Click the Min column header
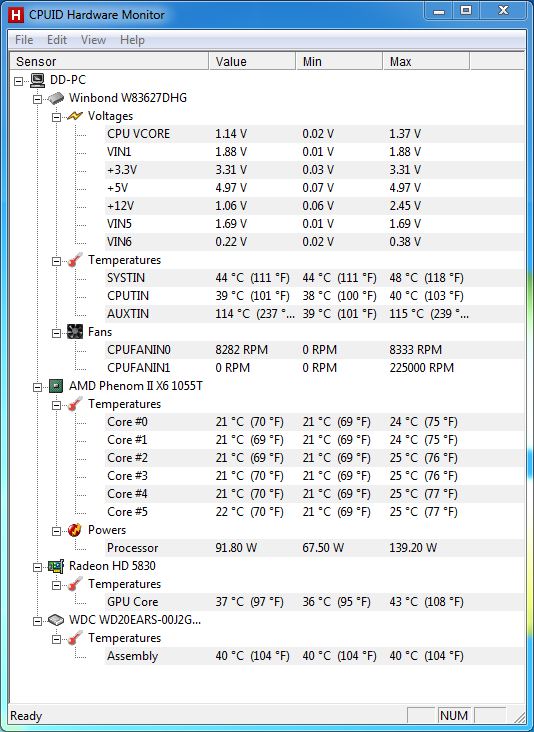Screen dimensions: 534x732 (x=339, y=62)
